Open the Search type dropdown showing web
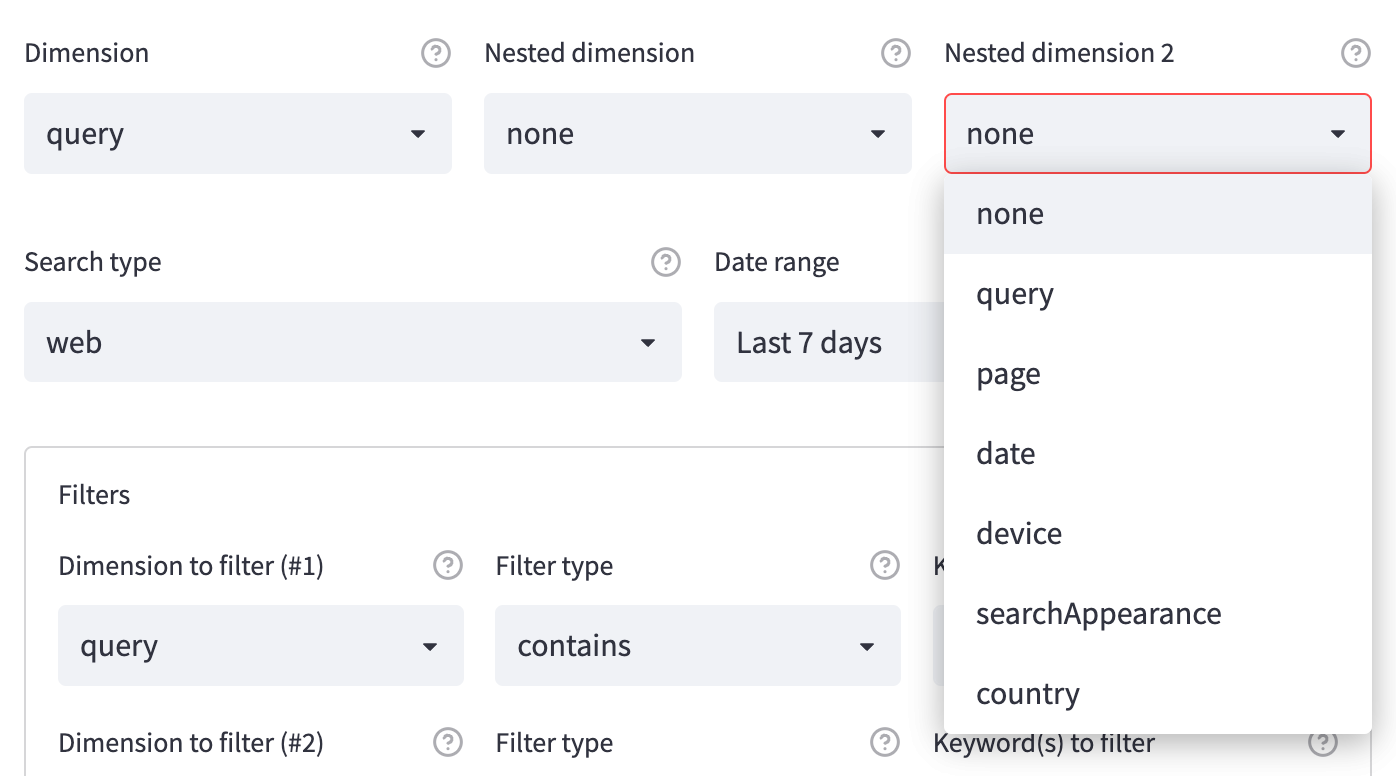 point(352,343)
